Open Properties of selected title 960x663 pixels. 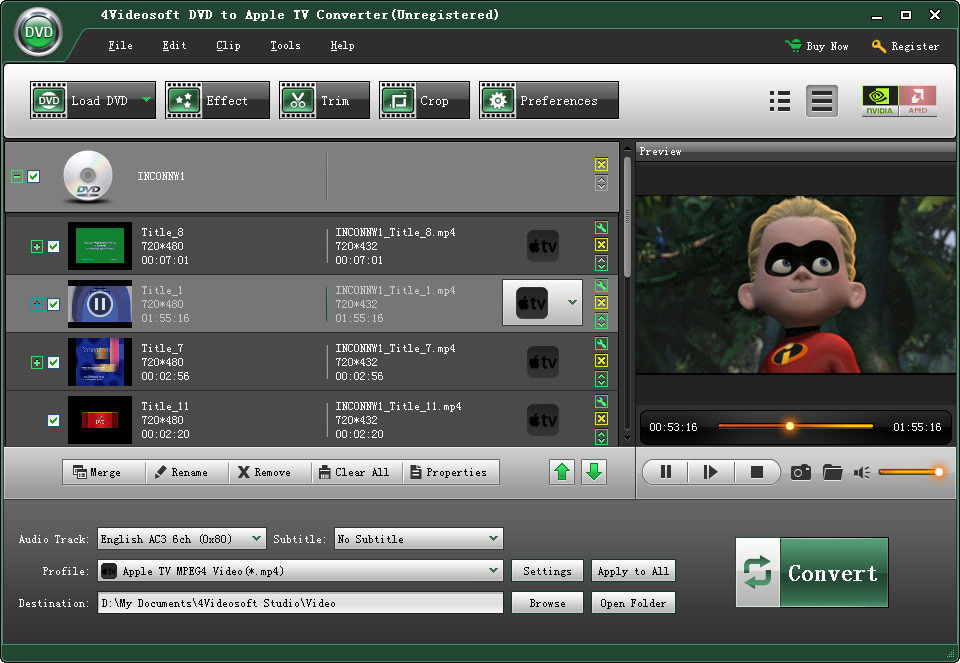click(x=451, y=472)
